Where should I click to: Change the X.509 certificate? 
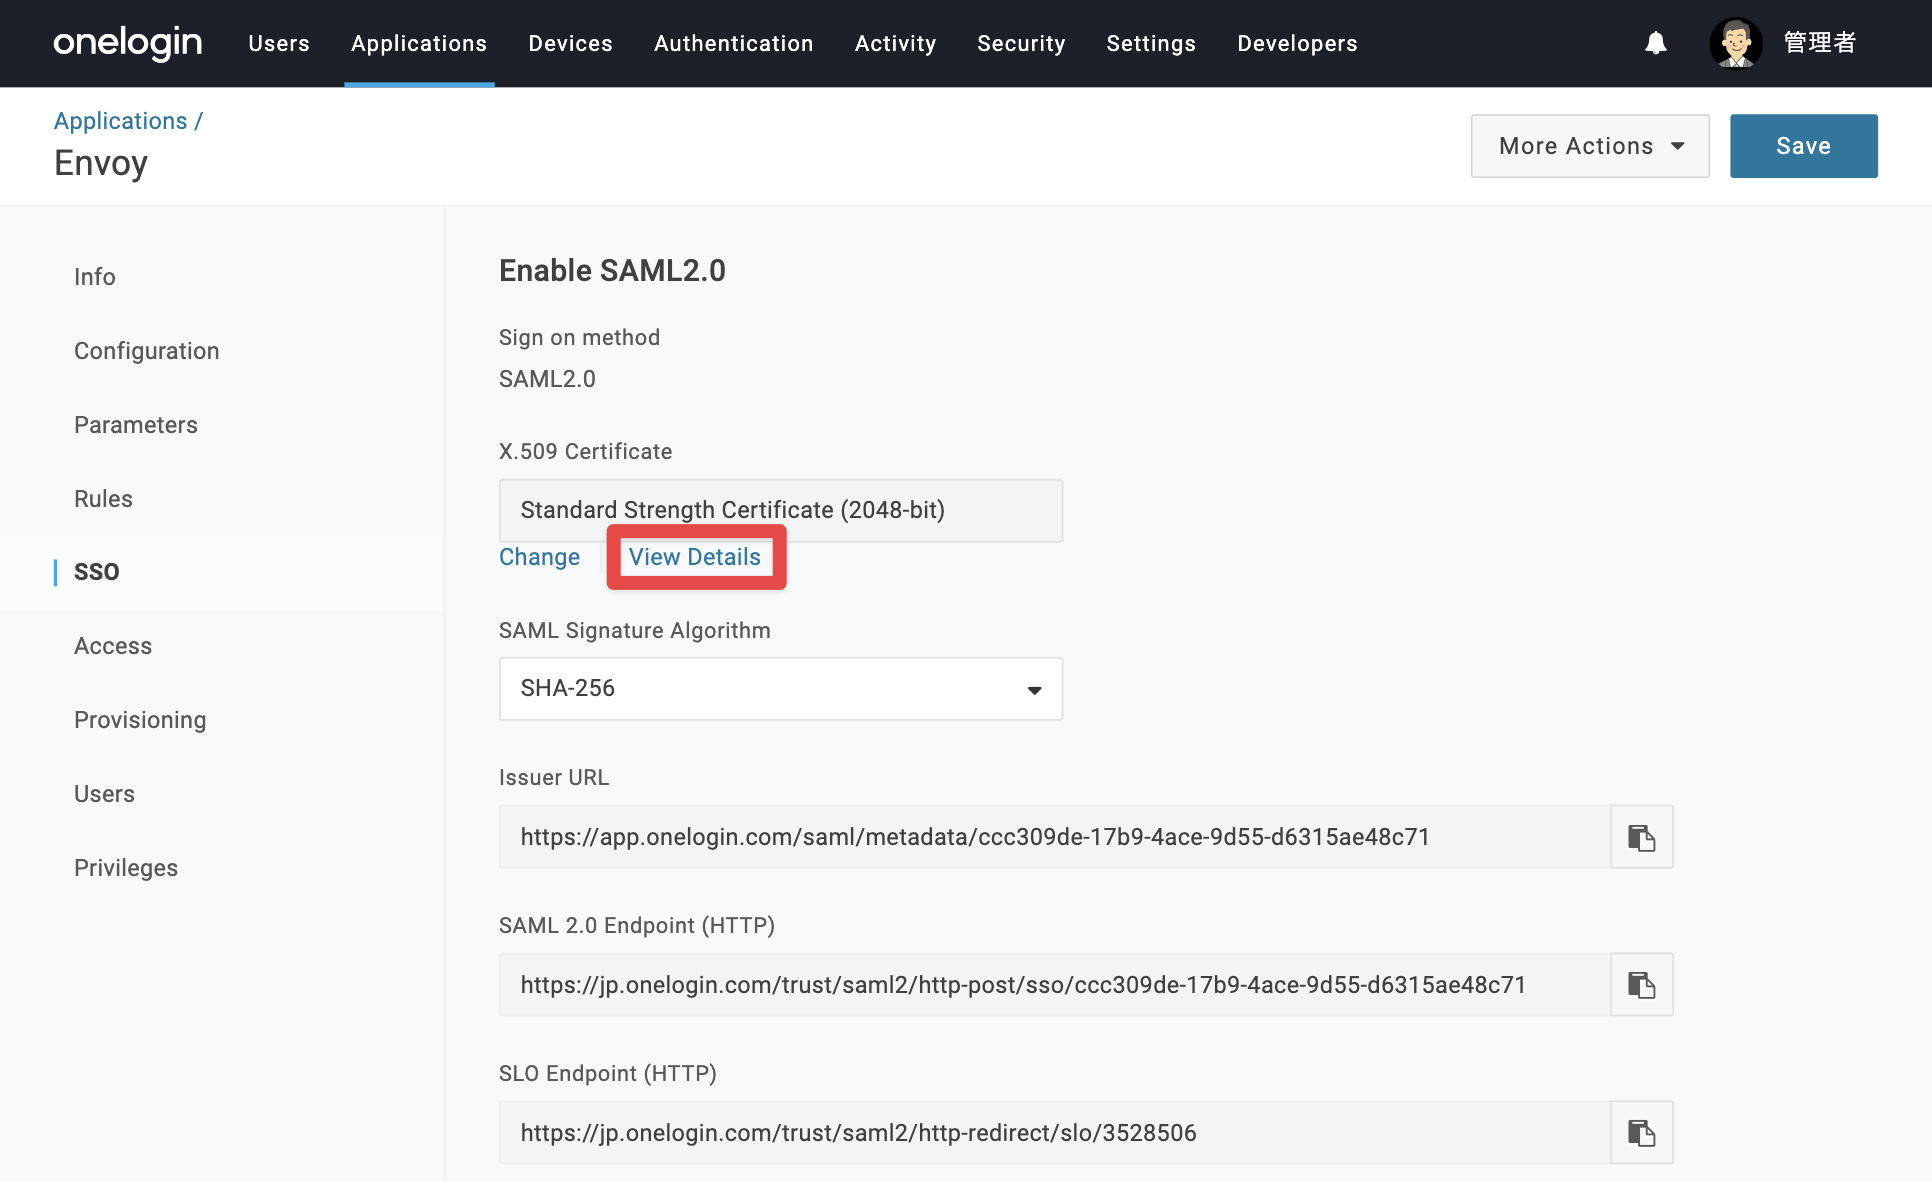tap(539, 557)
